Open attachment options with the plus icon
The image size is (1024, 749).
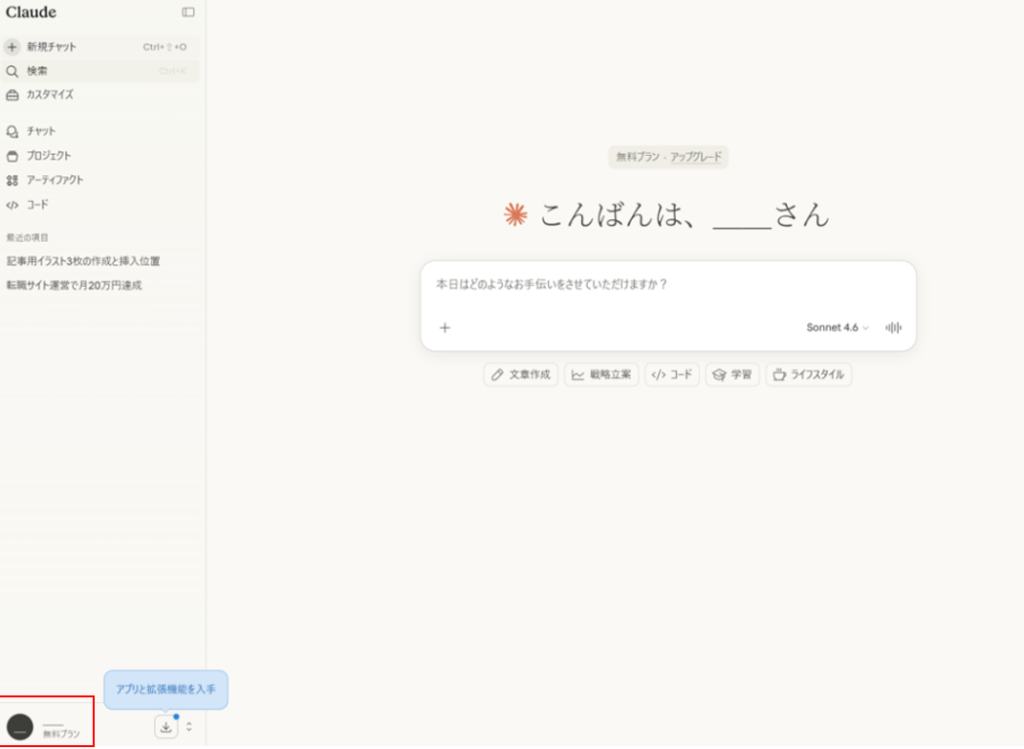pyautogui.click(x=444, y=327)
